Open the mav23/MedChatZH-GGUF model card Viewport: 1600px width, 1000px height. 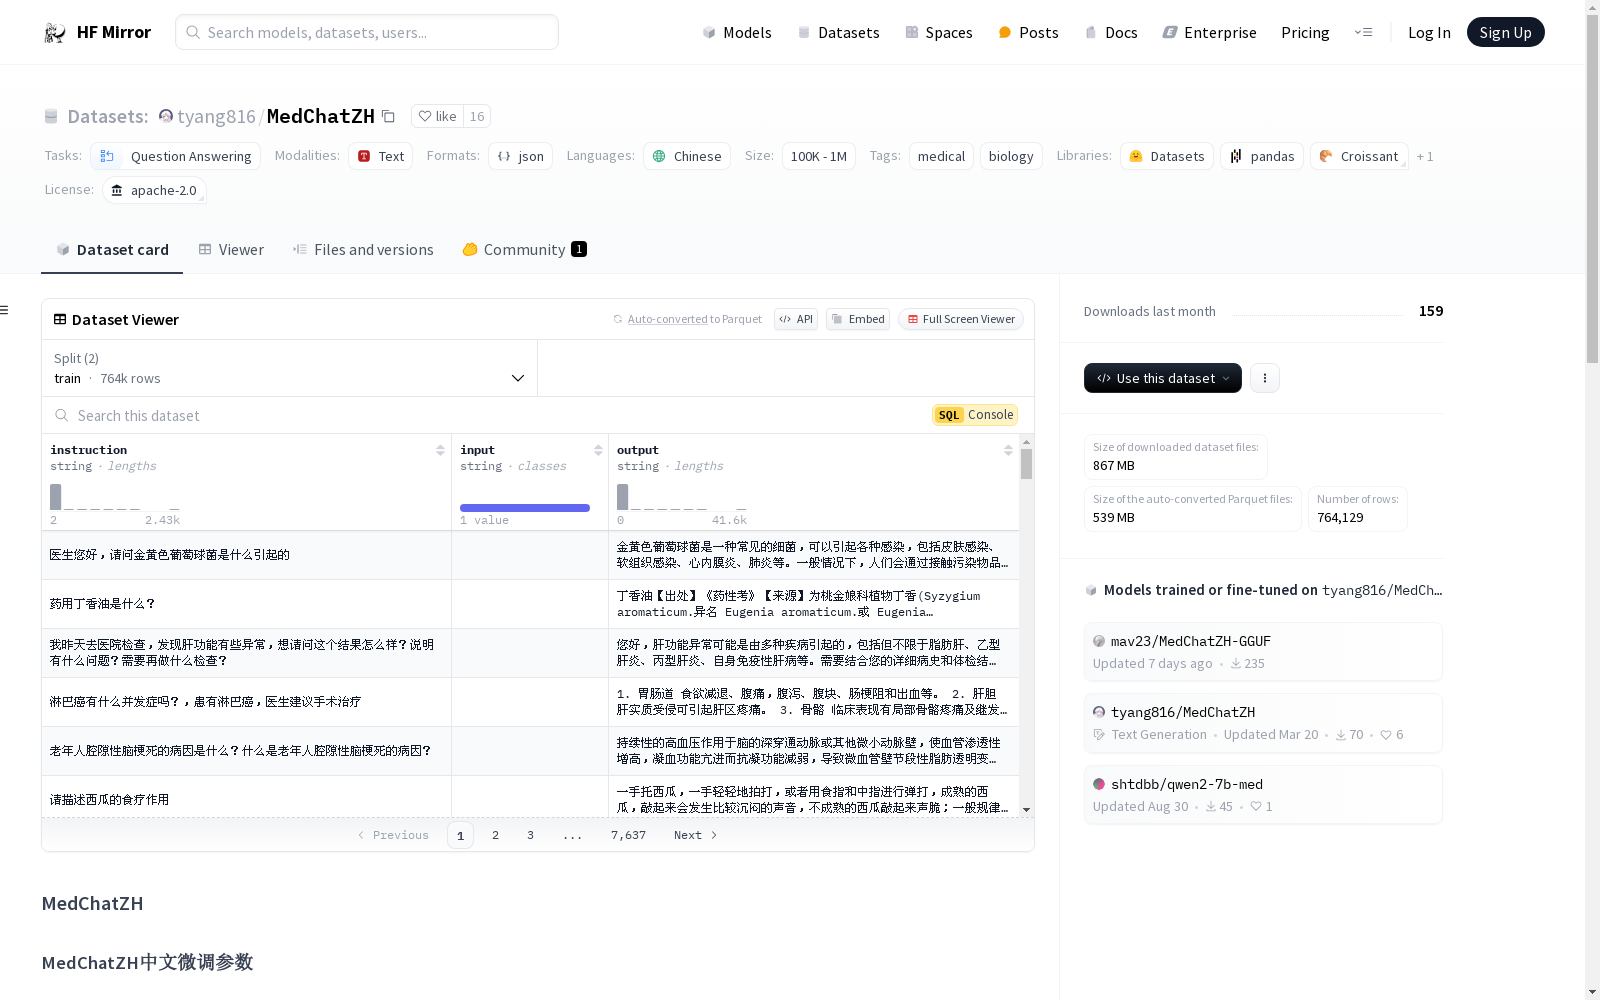(1263, 652)
